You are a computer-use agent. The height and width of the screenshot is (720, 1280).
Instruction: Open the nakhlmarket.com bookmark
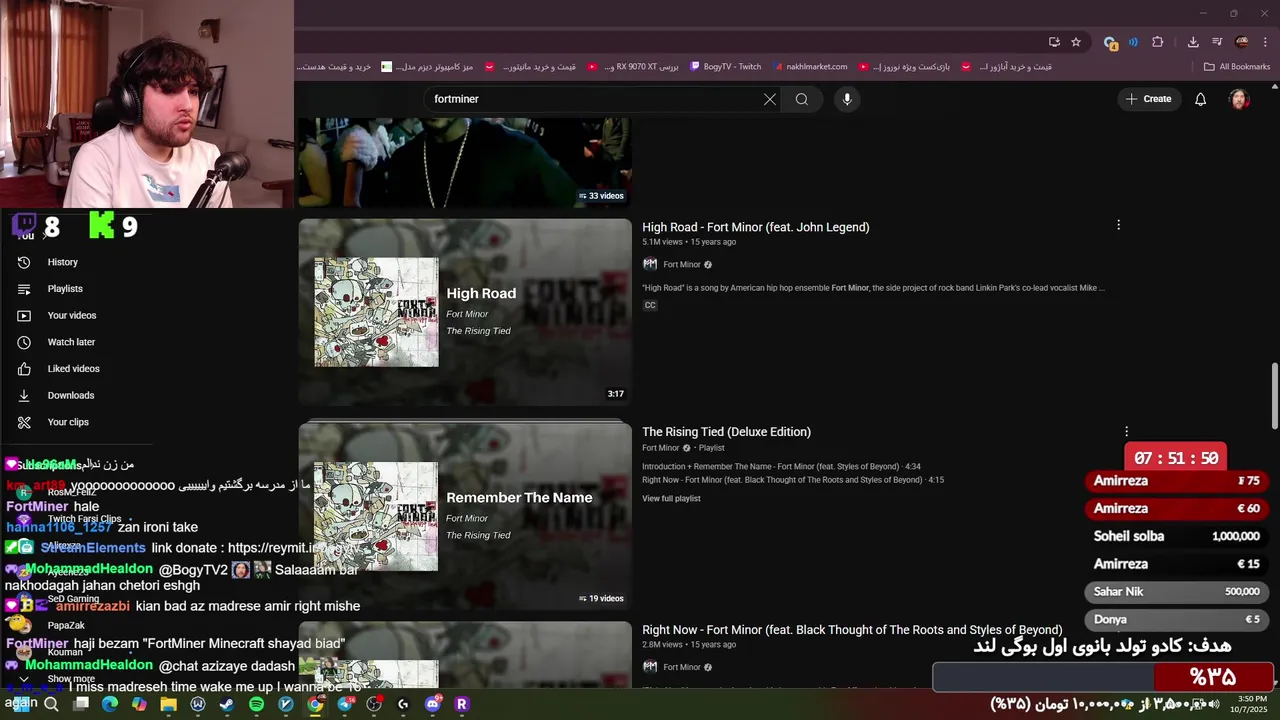809,67
